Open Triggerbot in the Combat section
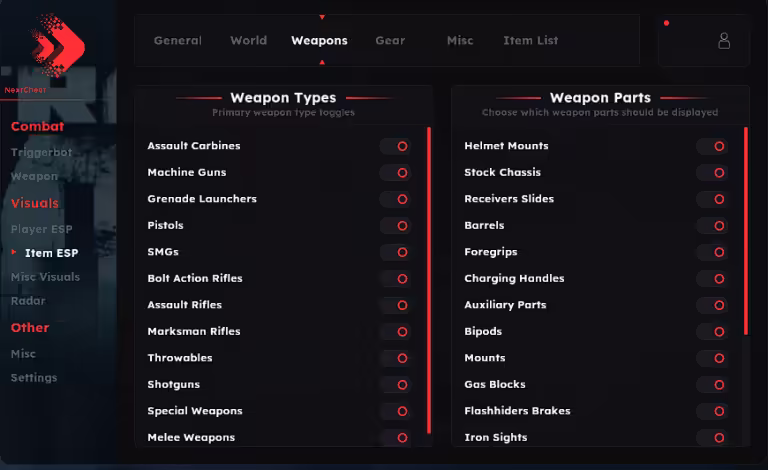Screen dimensions: 768x470 (41, 153)
